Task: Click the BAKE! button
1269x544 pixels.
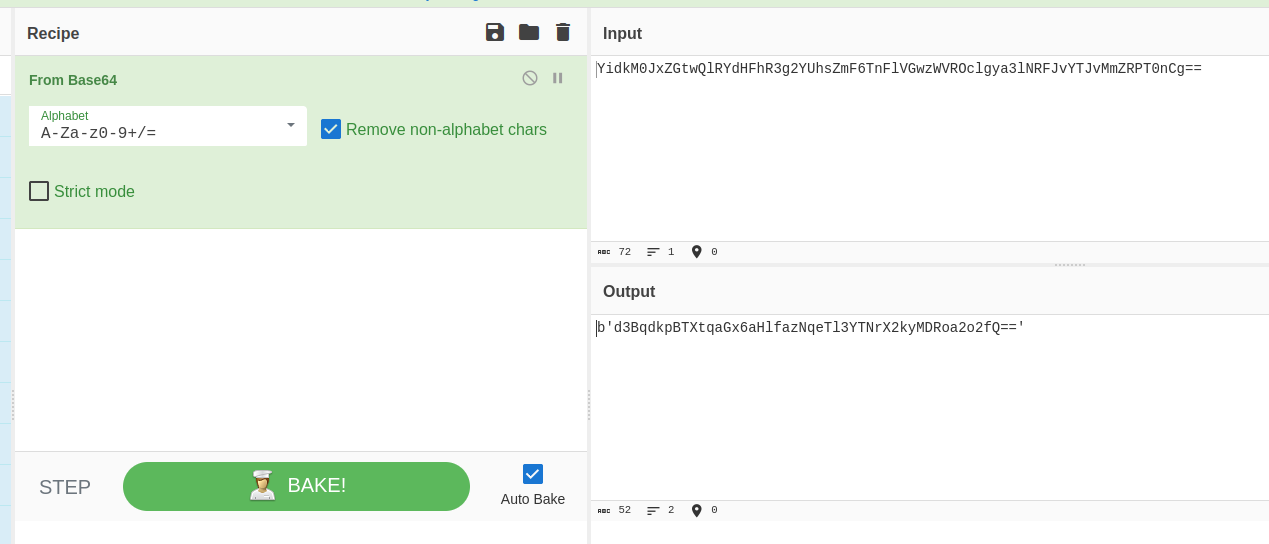Action: (296, 486)
